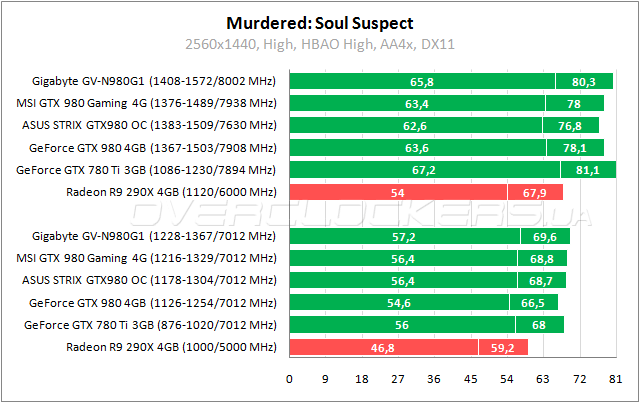Click the 63,4 bar value

coord(417,104)
